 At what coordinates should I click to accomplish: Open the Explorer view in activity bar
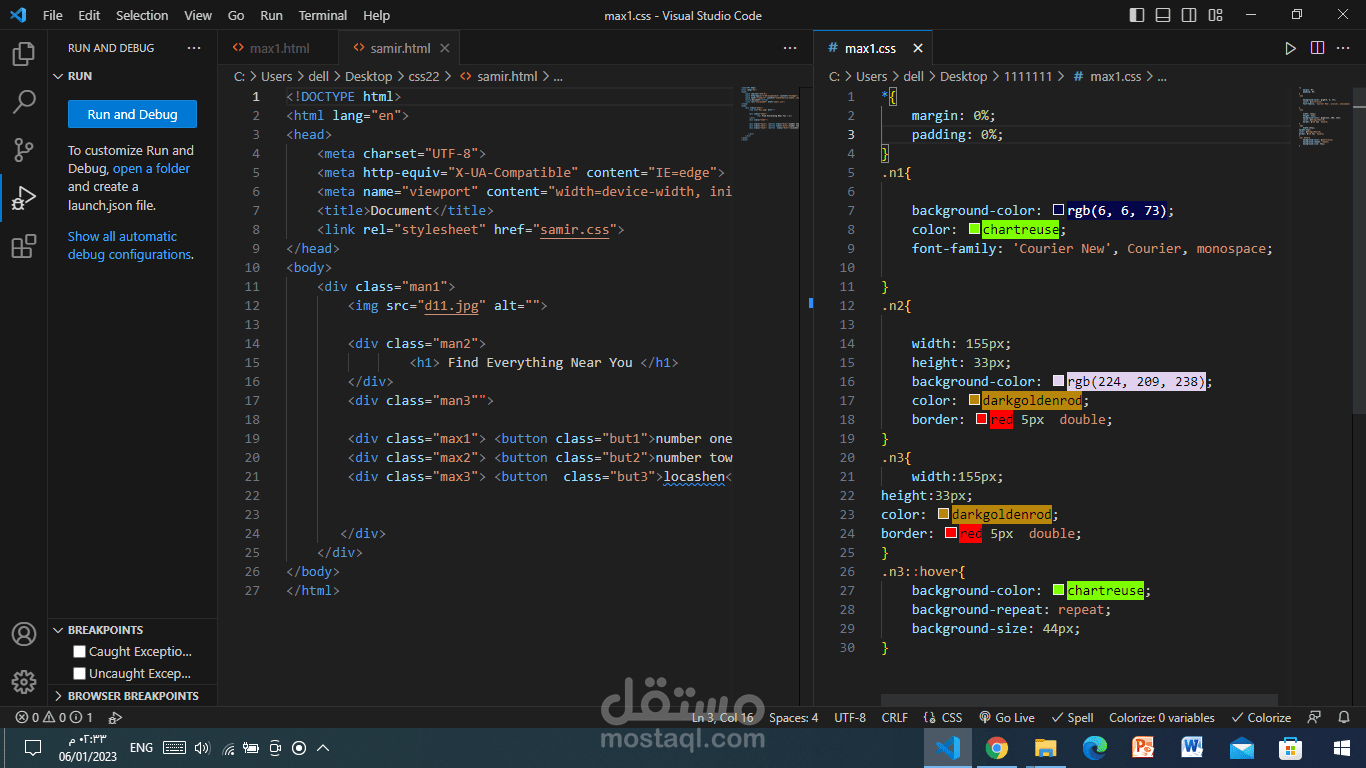tap(24, 54)
